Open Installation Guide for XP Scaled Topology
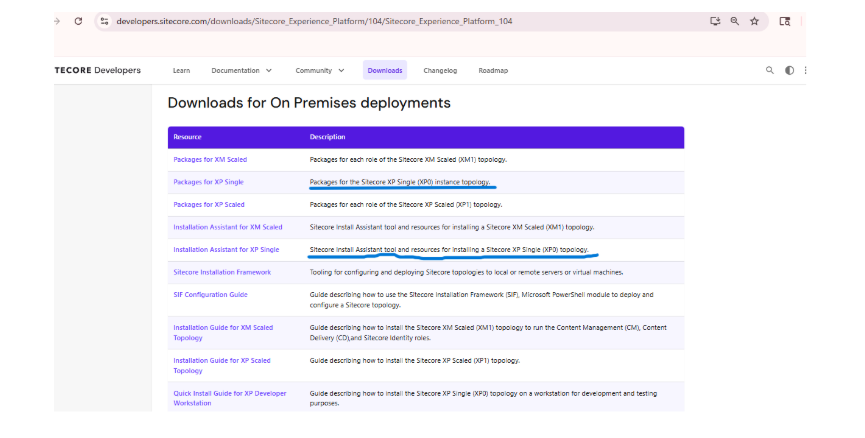The image size is (865, 438). coord(222,366)
